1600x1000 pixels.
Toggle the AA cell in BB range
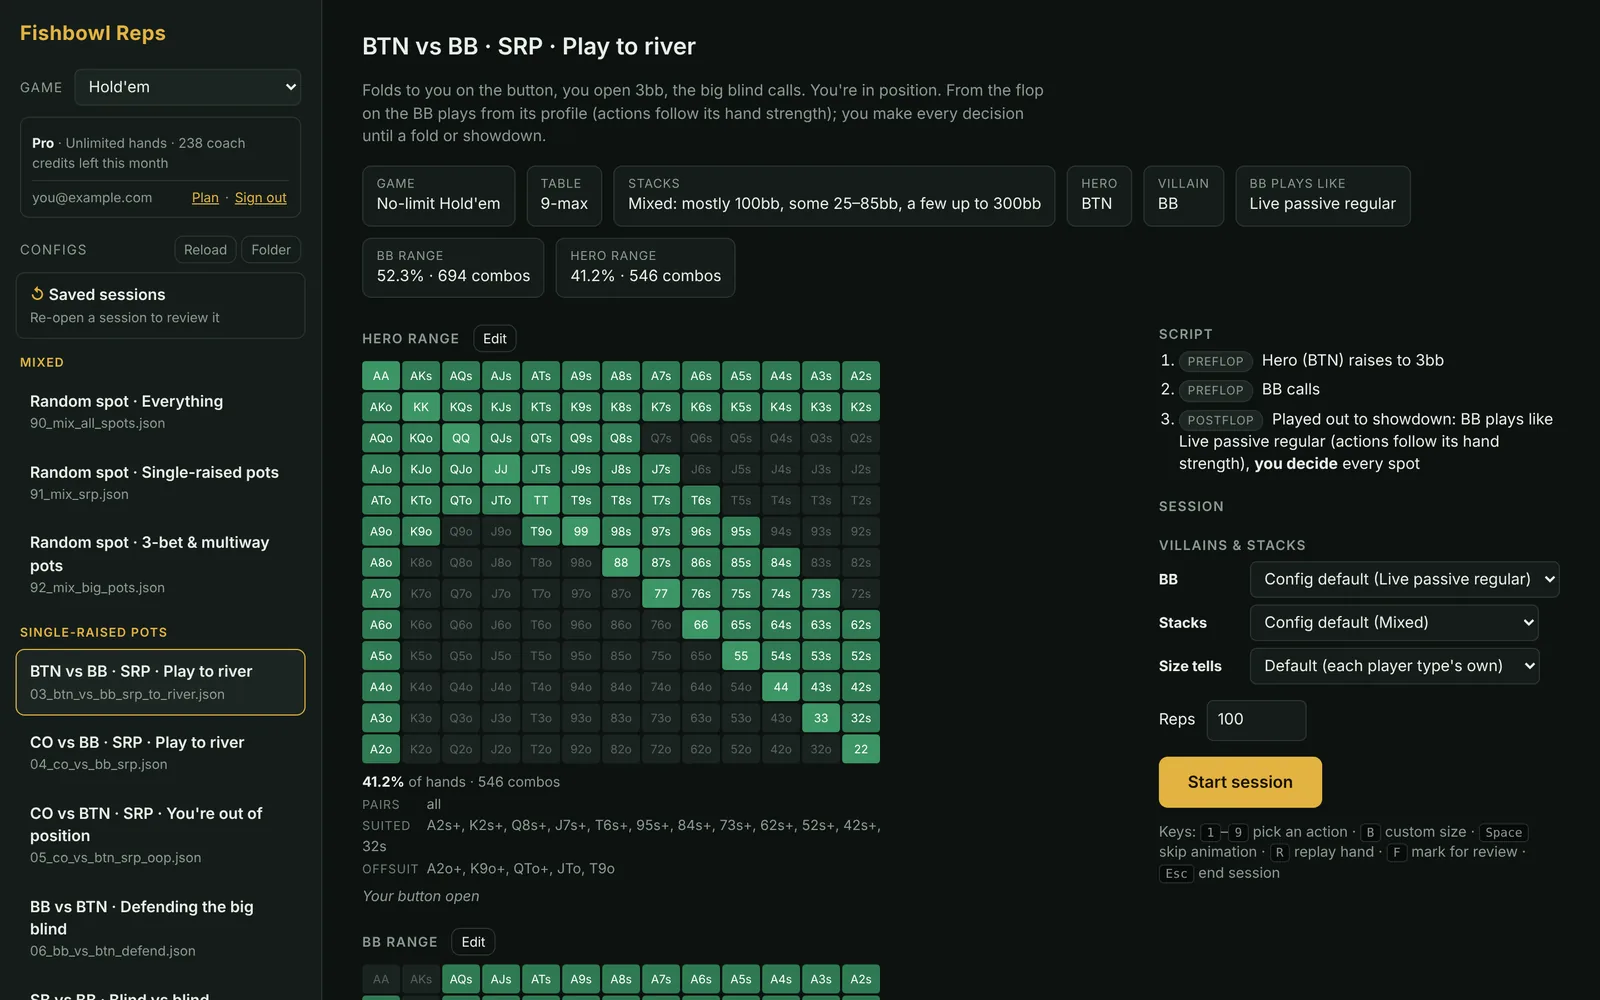click(381, 980)
